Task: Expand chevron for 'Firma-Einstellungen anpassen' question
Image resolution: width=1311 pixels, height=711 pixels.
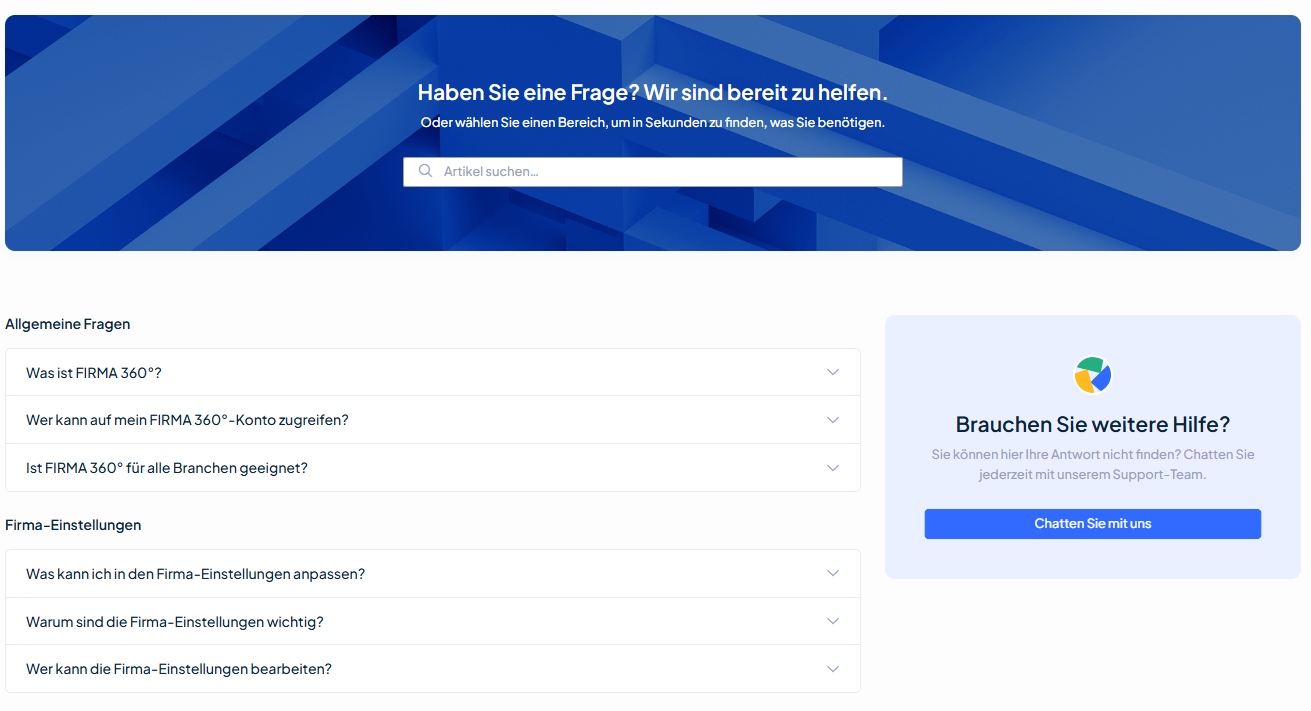Action: 832,573
